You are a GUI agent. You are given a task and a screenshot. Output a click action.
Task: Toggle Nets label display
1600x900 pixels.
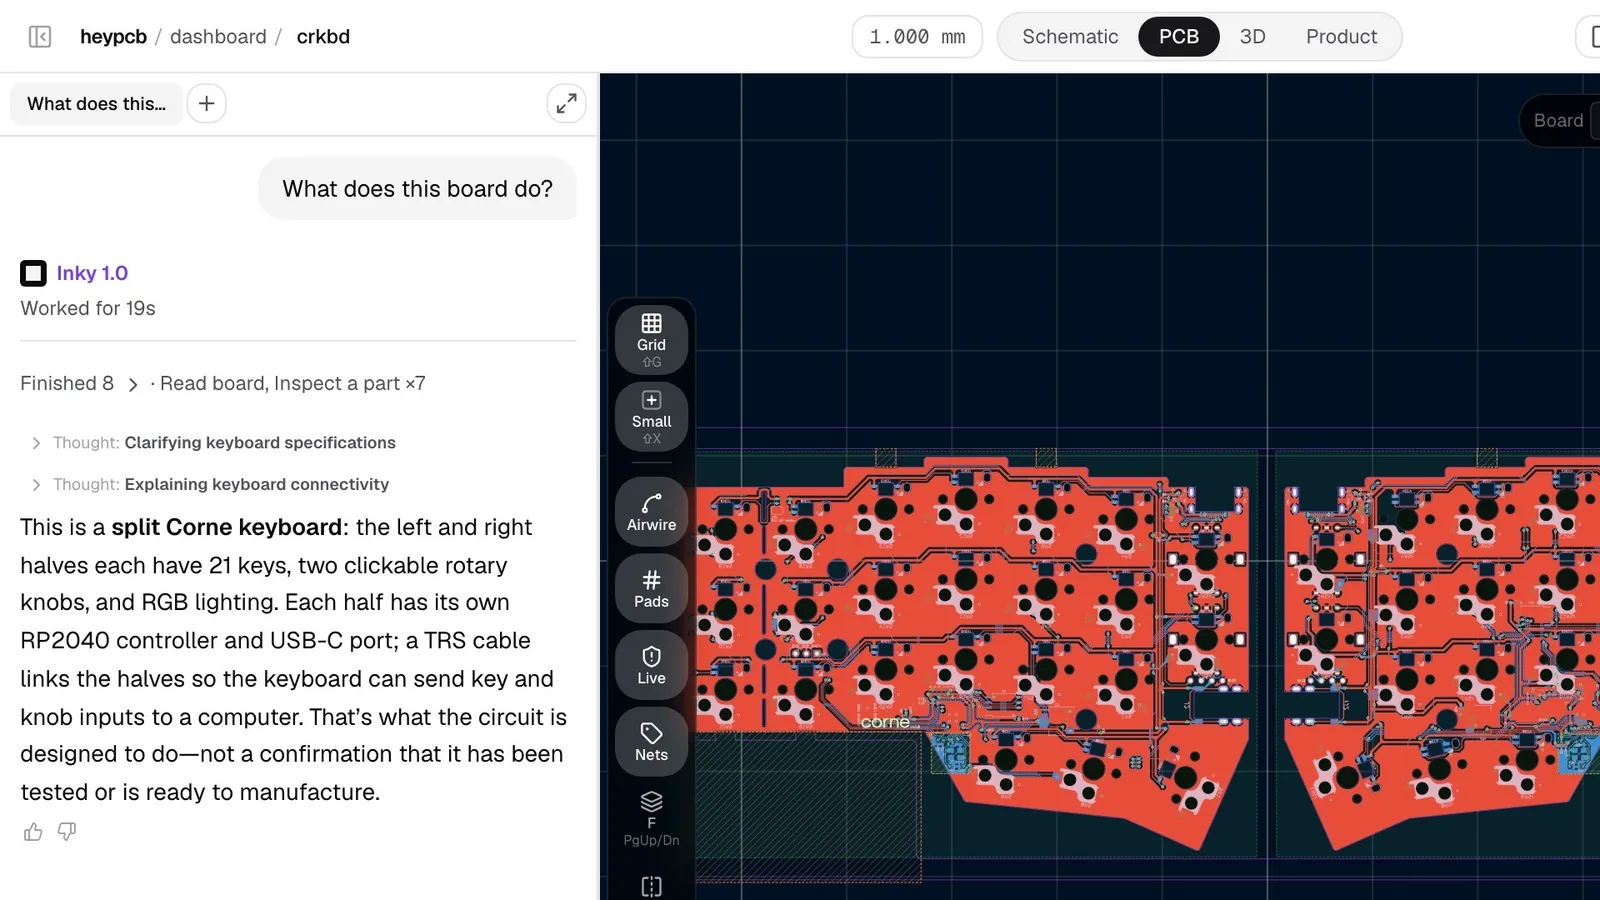click(651, 742)
